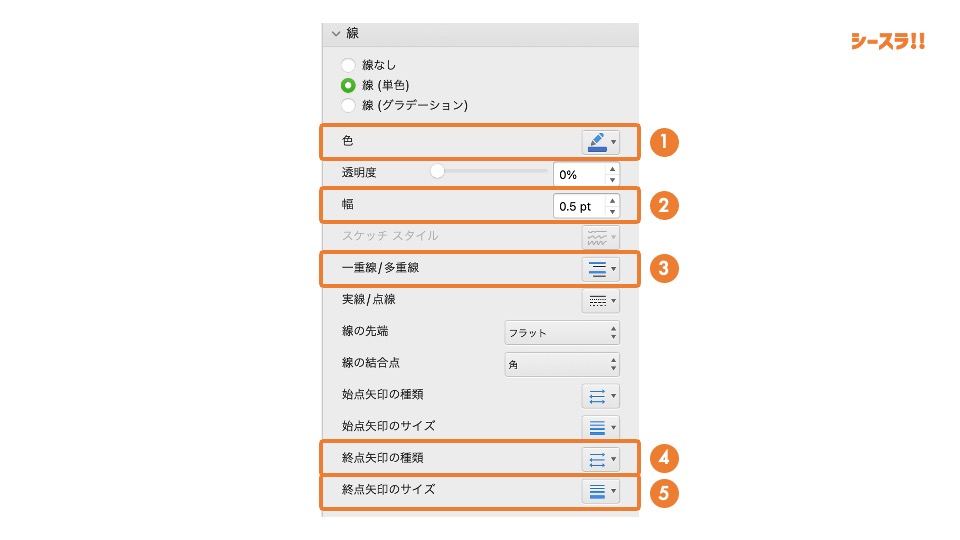Open the 始点矢印のサイズ arrow size icon
Image resolution: width=960 pixels, height=540 pixels.
pyautogui.click(x=600, y=427)
